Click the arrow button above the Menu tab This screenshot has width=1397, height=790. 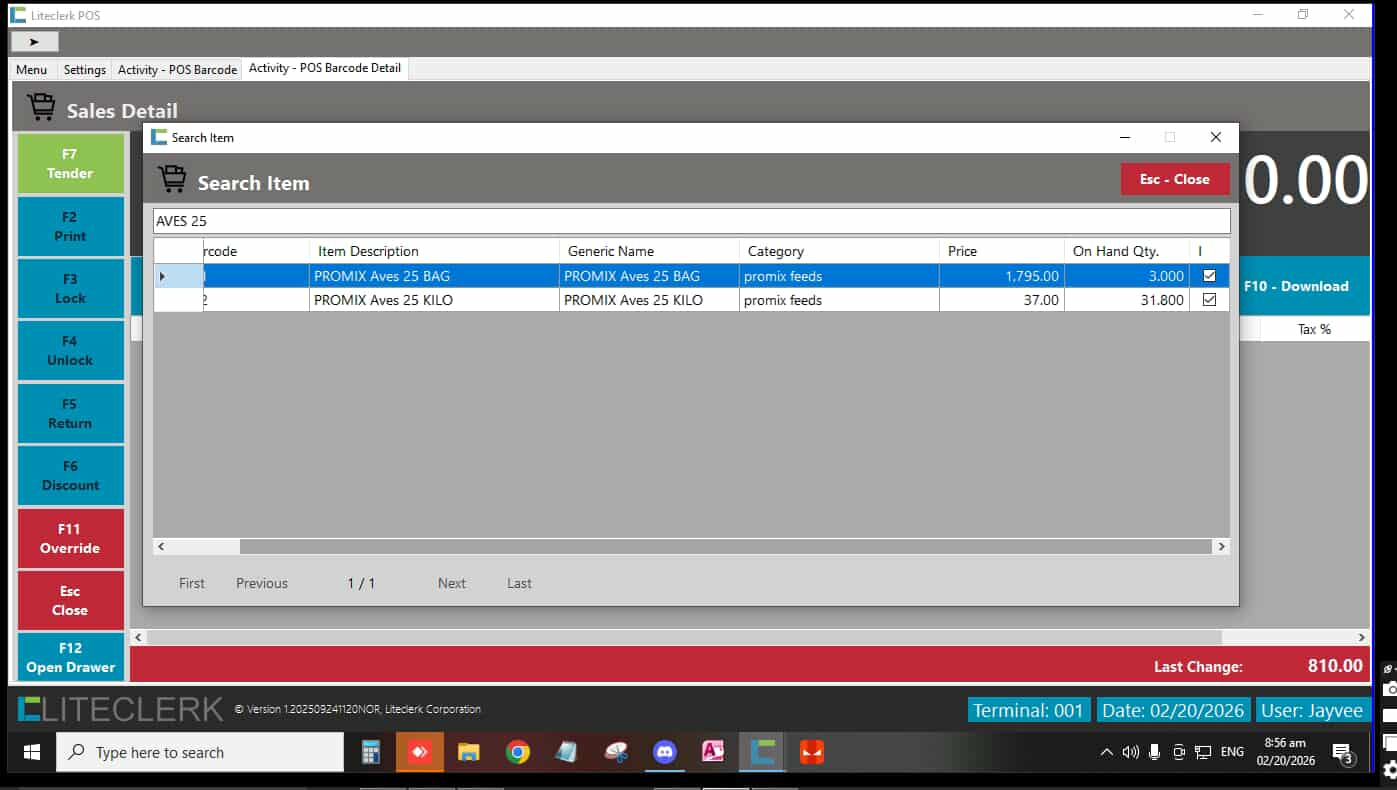click(34, 42)
